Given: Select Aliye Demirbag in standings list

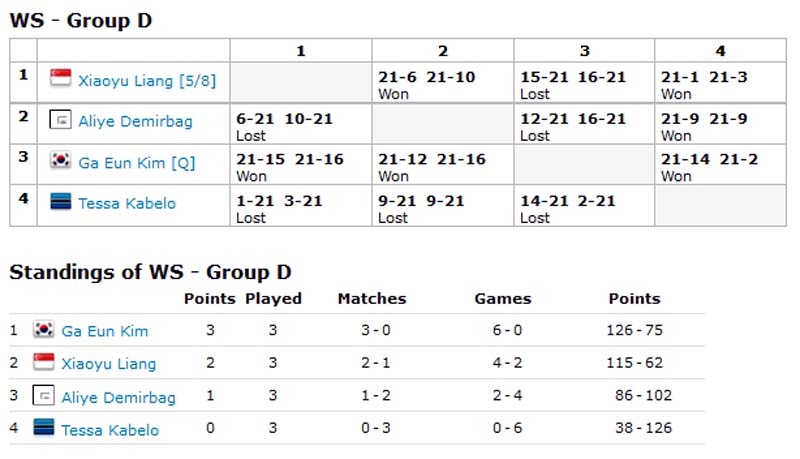Looking at the screenshot, I should coord(118,397).
